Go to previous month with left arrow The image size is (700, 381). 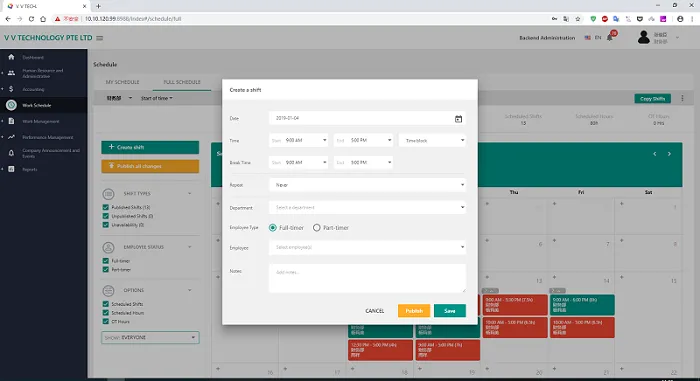point(654,154)
